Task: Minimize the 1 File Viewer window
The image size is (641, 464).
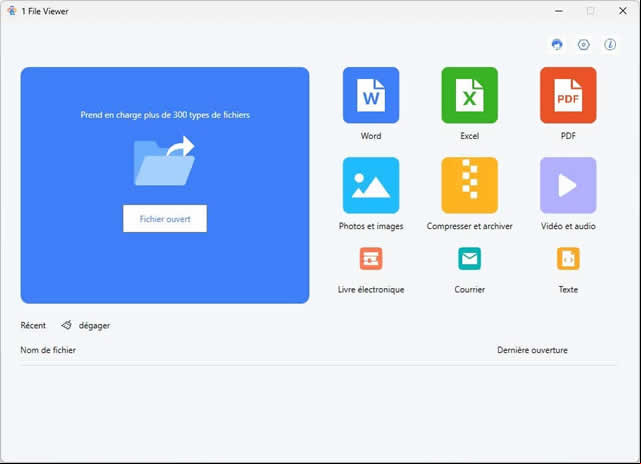Action: pyautogui.click(x=559, y=11)
